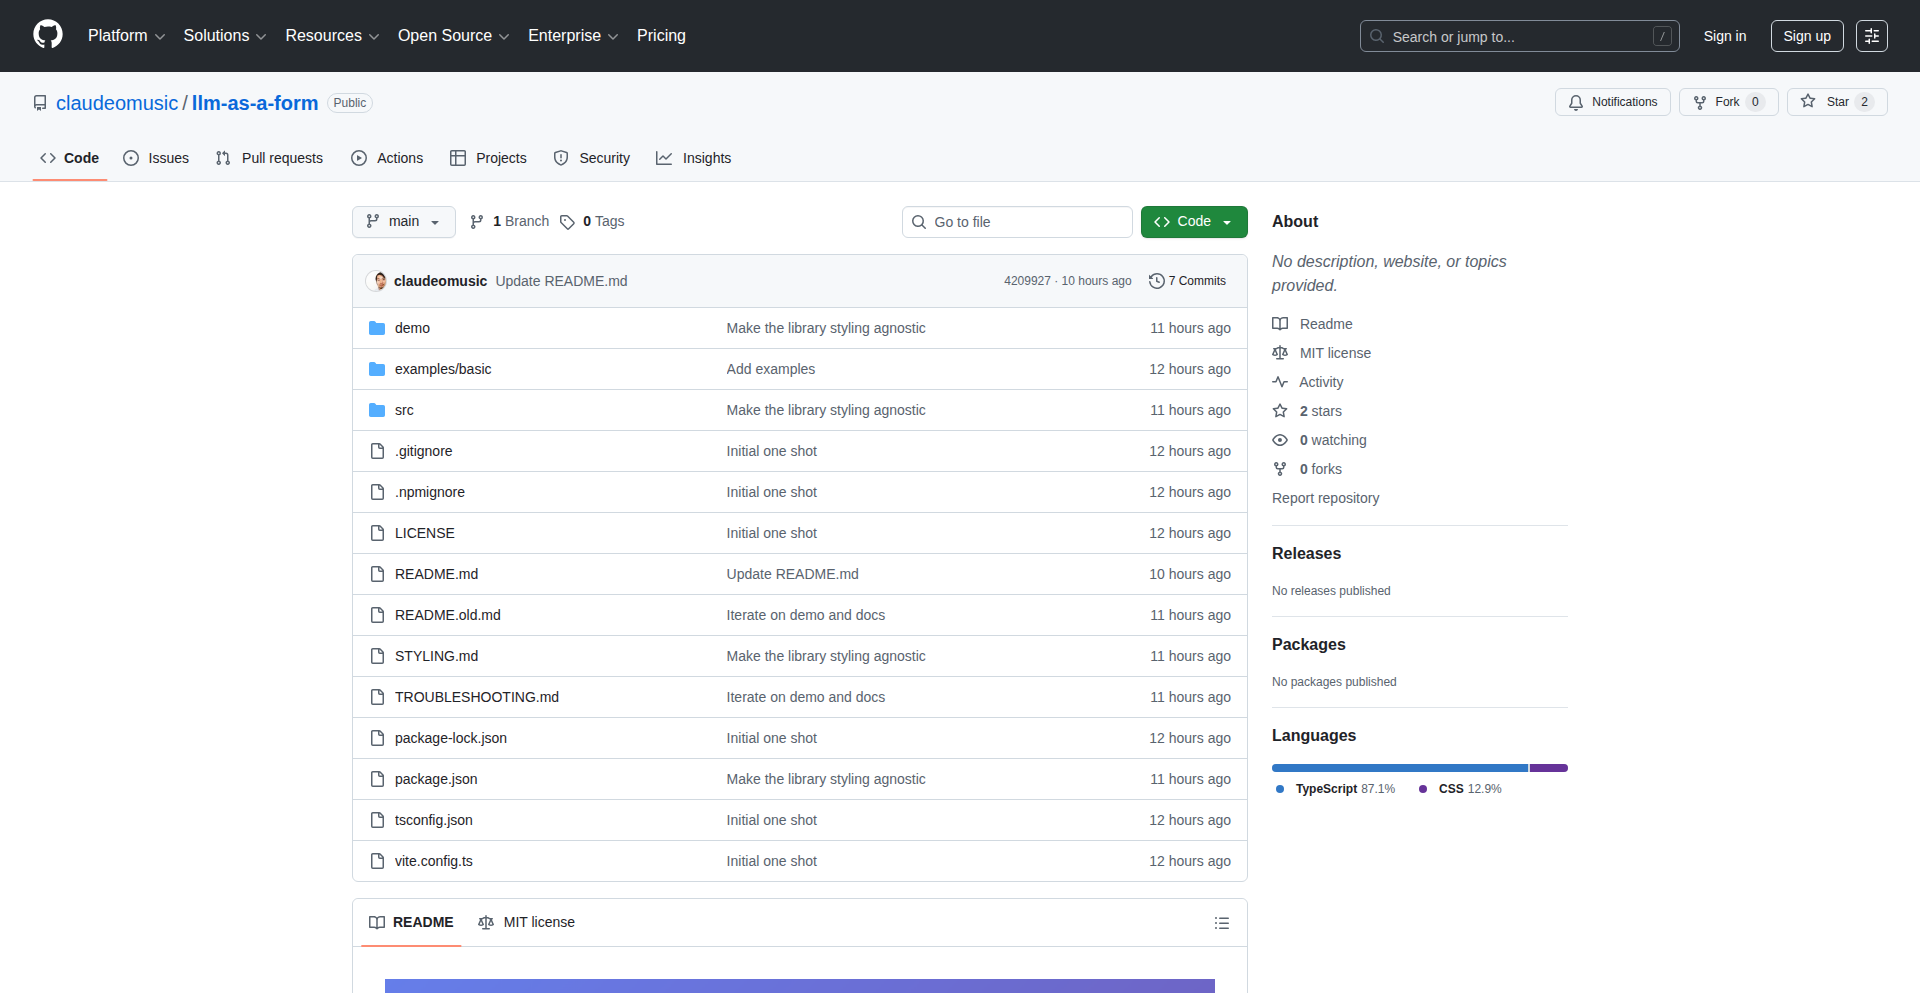Open the Report repository link
The height and width of the screenshot is (993, 1920).
tap(1325, 498)
